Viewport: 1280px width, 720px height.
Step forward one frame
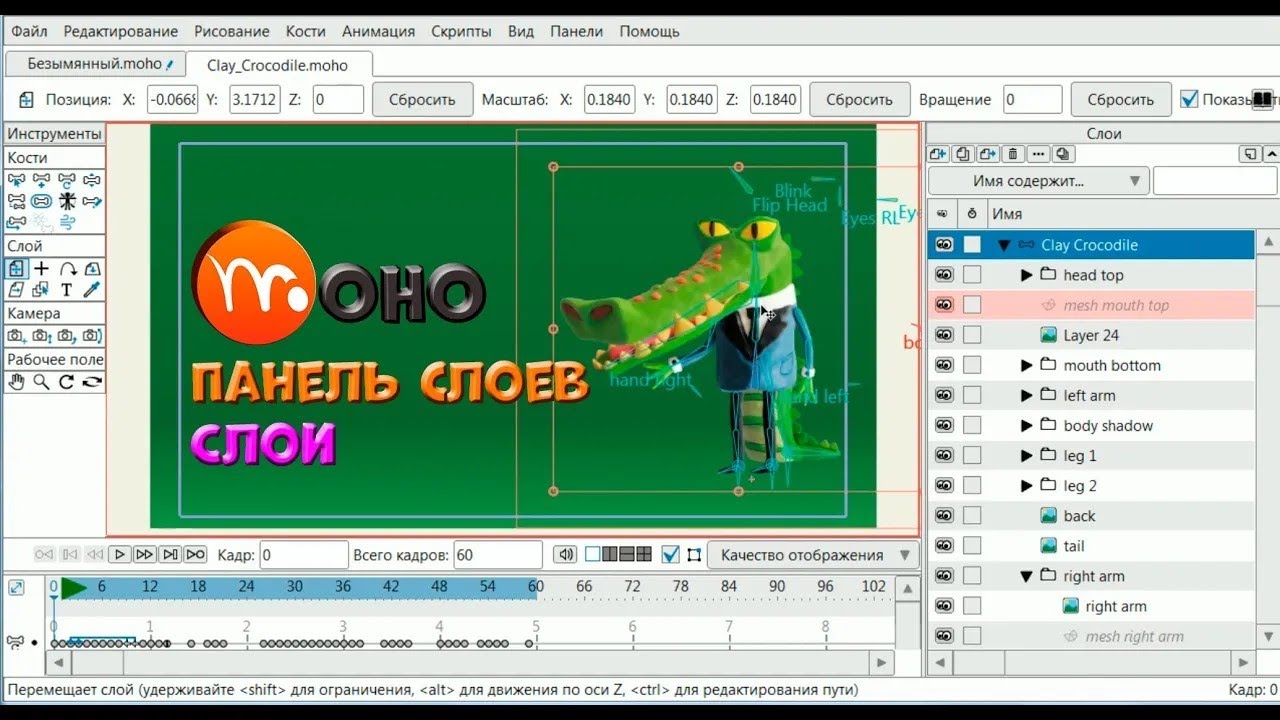(x=145, y=554)
